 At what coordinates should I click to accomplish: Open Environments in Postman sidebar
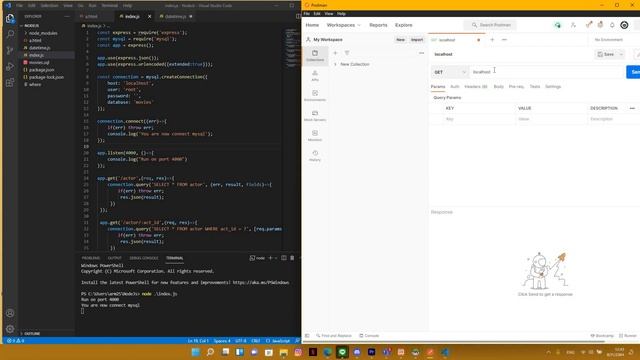coord(315,96)
